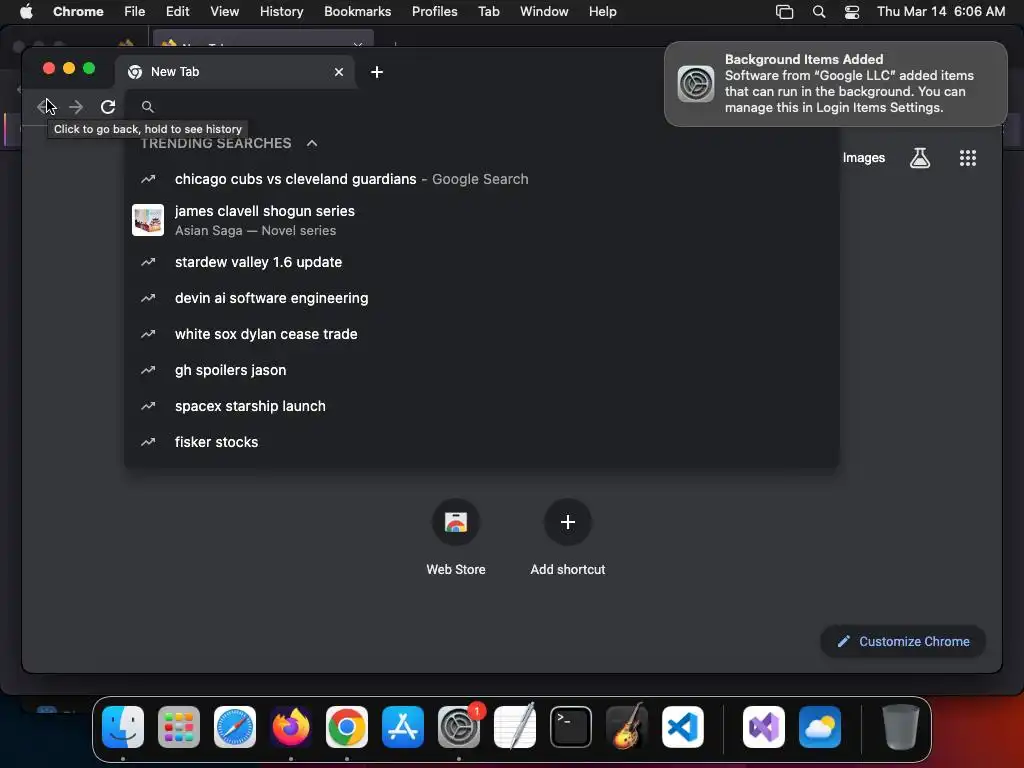Launch Safari from the Dock
Image resolution: width=1024 pixels, height=768 pixels.
[x=235, y=726]
